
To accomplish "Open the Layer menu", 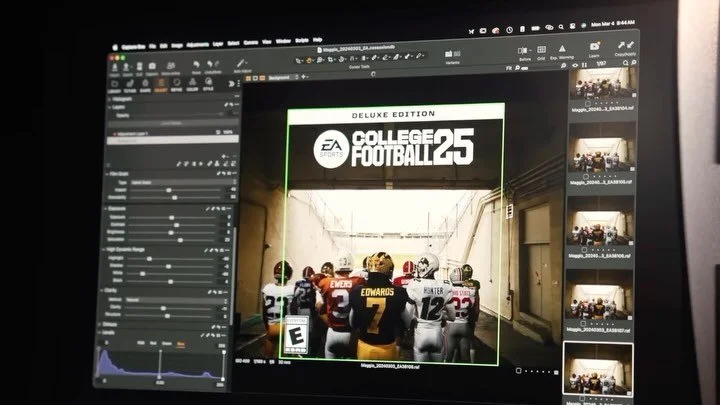I will [218, 44].
